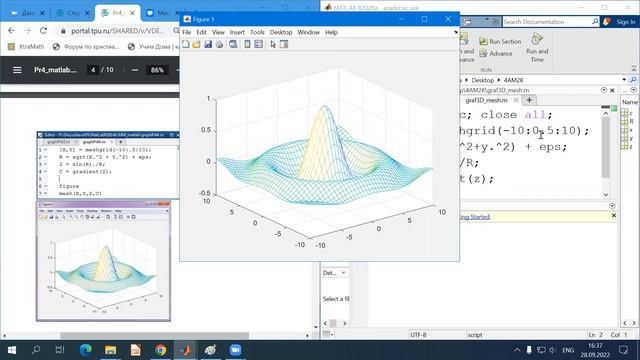Open Zoom from the taskbar

click(x=235, y=350)
